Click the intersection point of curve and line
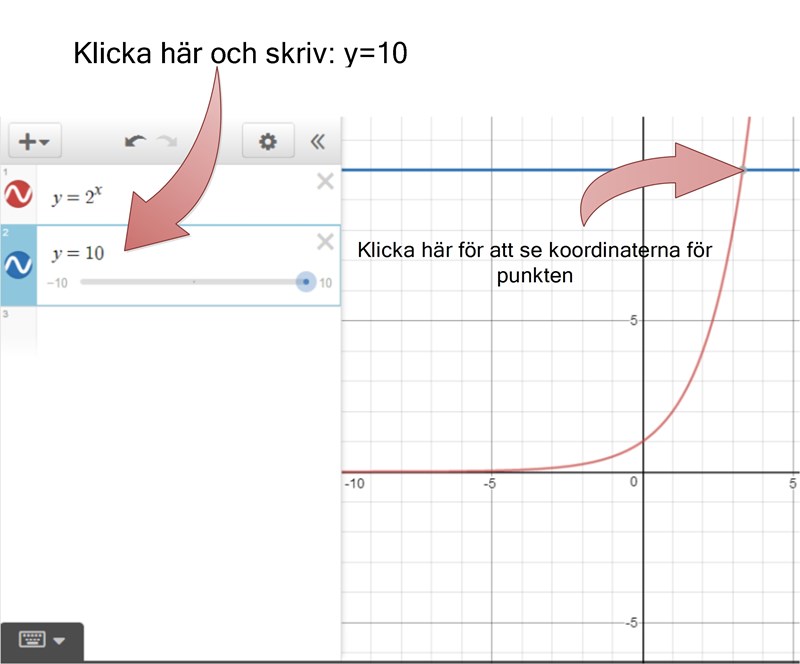Viewport: 800px width, 664px height. 743,170
